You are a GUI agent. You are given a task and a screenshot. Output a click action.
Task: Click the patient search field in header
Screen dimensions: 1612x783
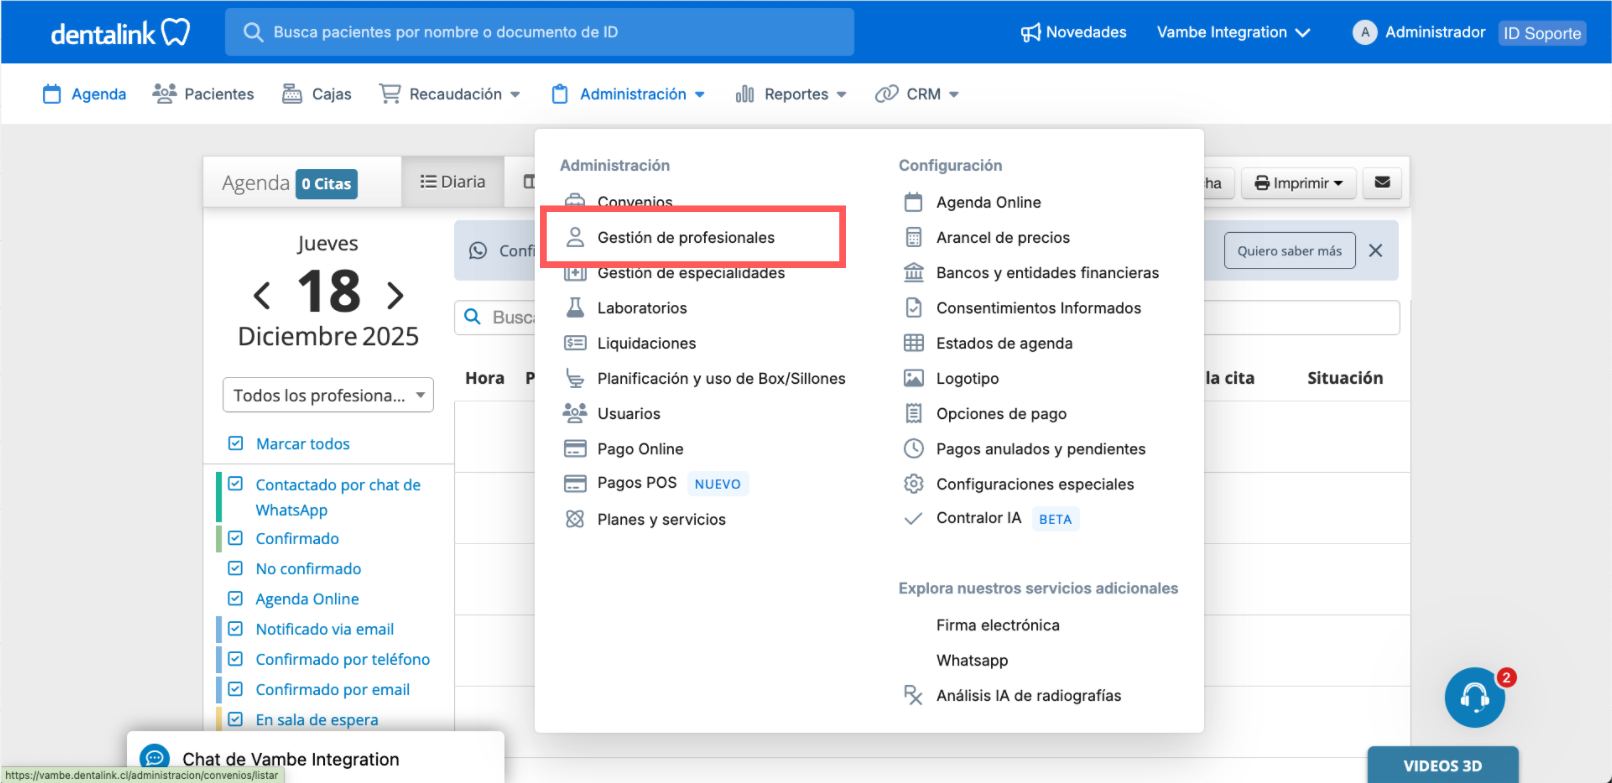(540, 32)
